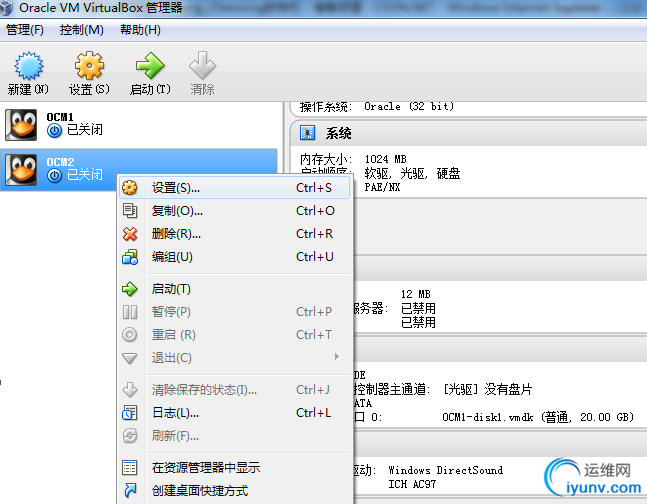Choose 删除(R)... in the context menu
The image size is (647, 504).
pos(234,234)
